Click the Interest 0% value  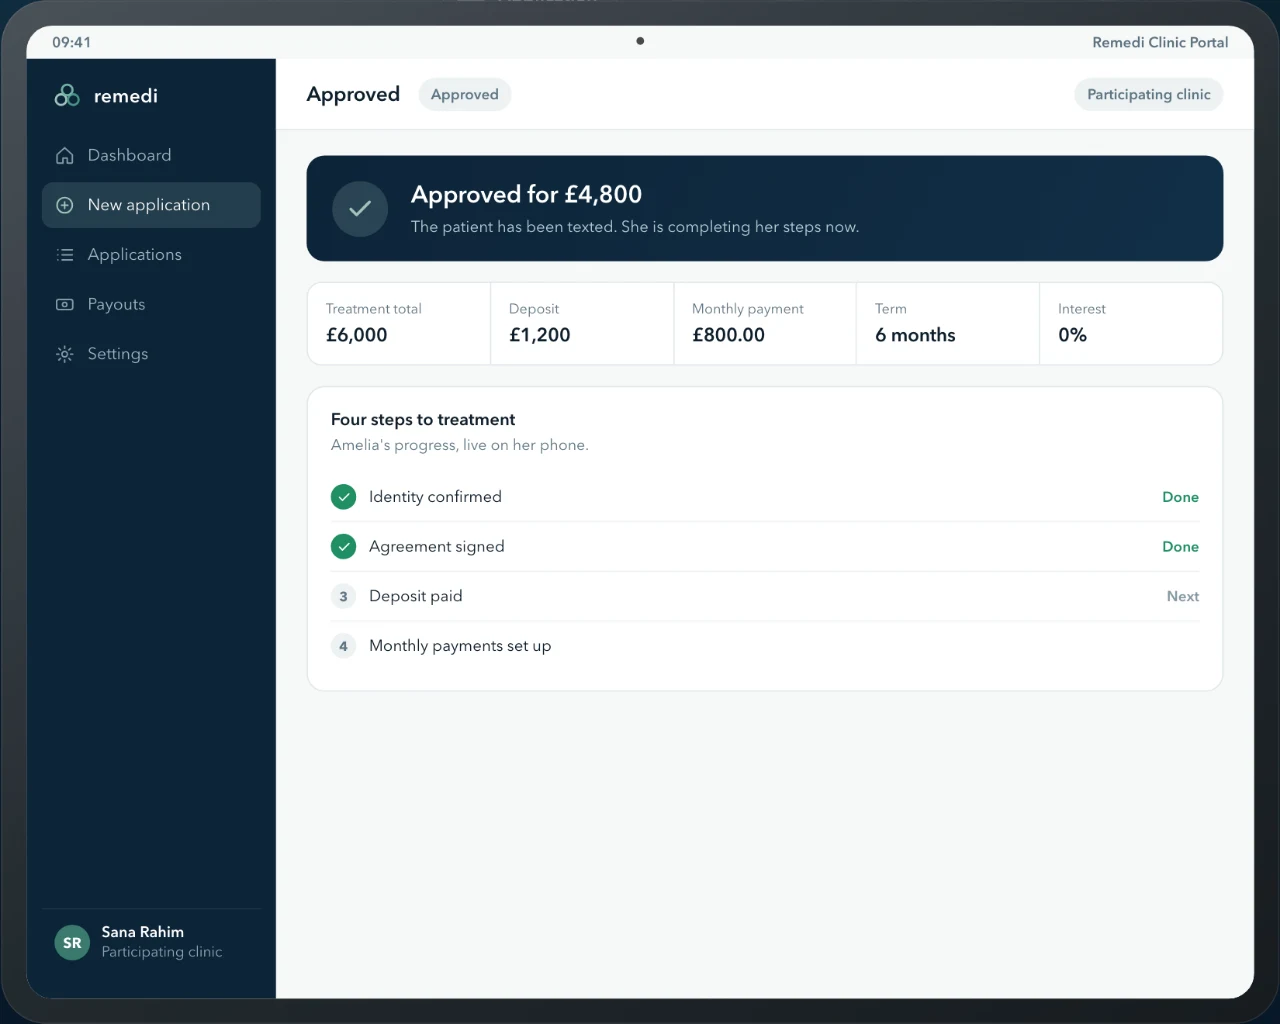click(x=1072, y=335)
